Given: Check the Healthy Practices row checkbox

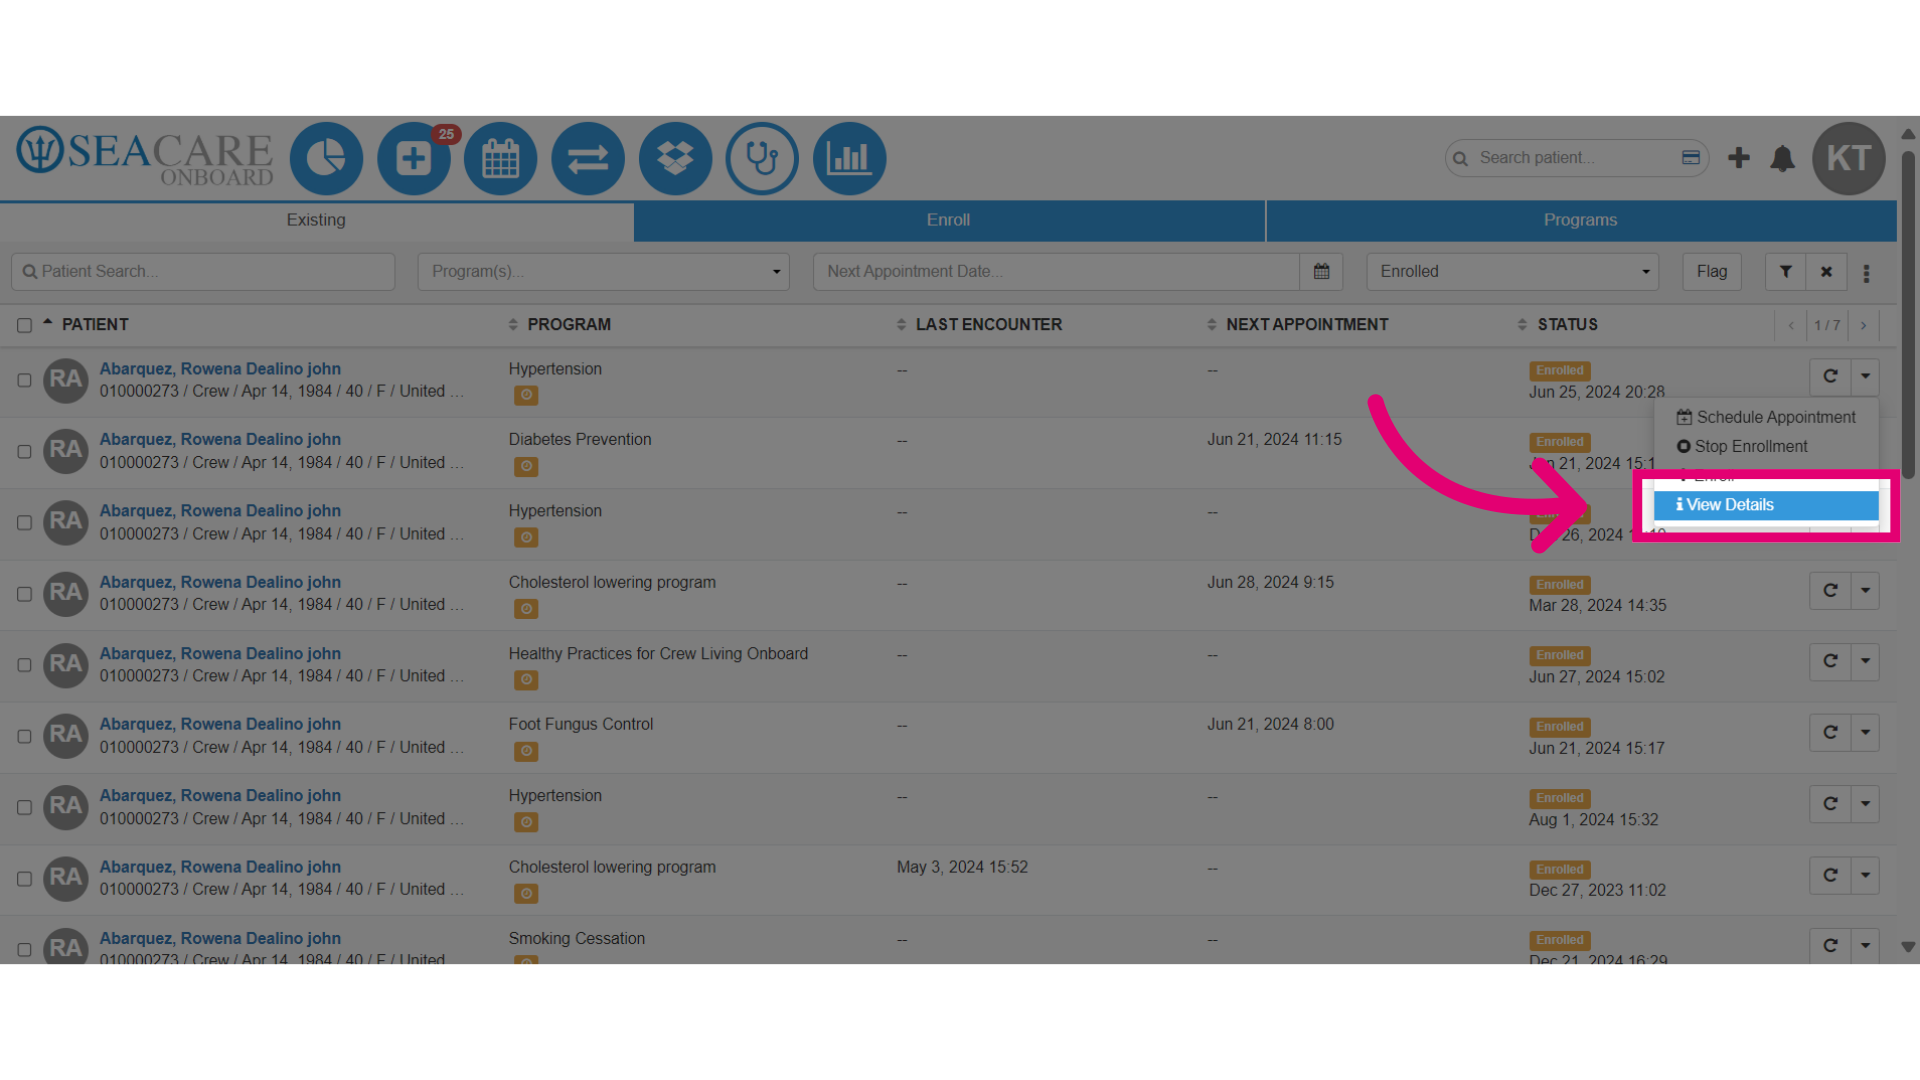Looking at the screenshot, I should tap(24, 665).
